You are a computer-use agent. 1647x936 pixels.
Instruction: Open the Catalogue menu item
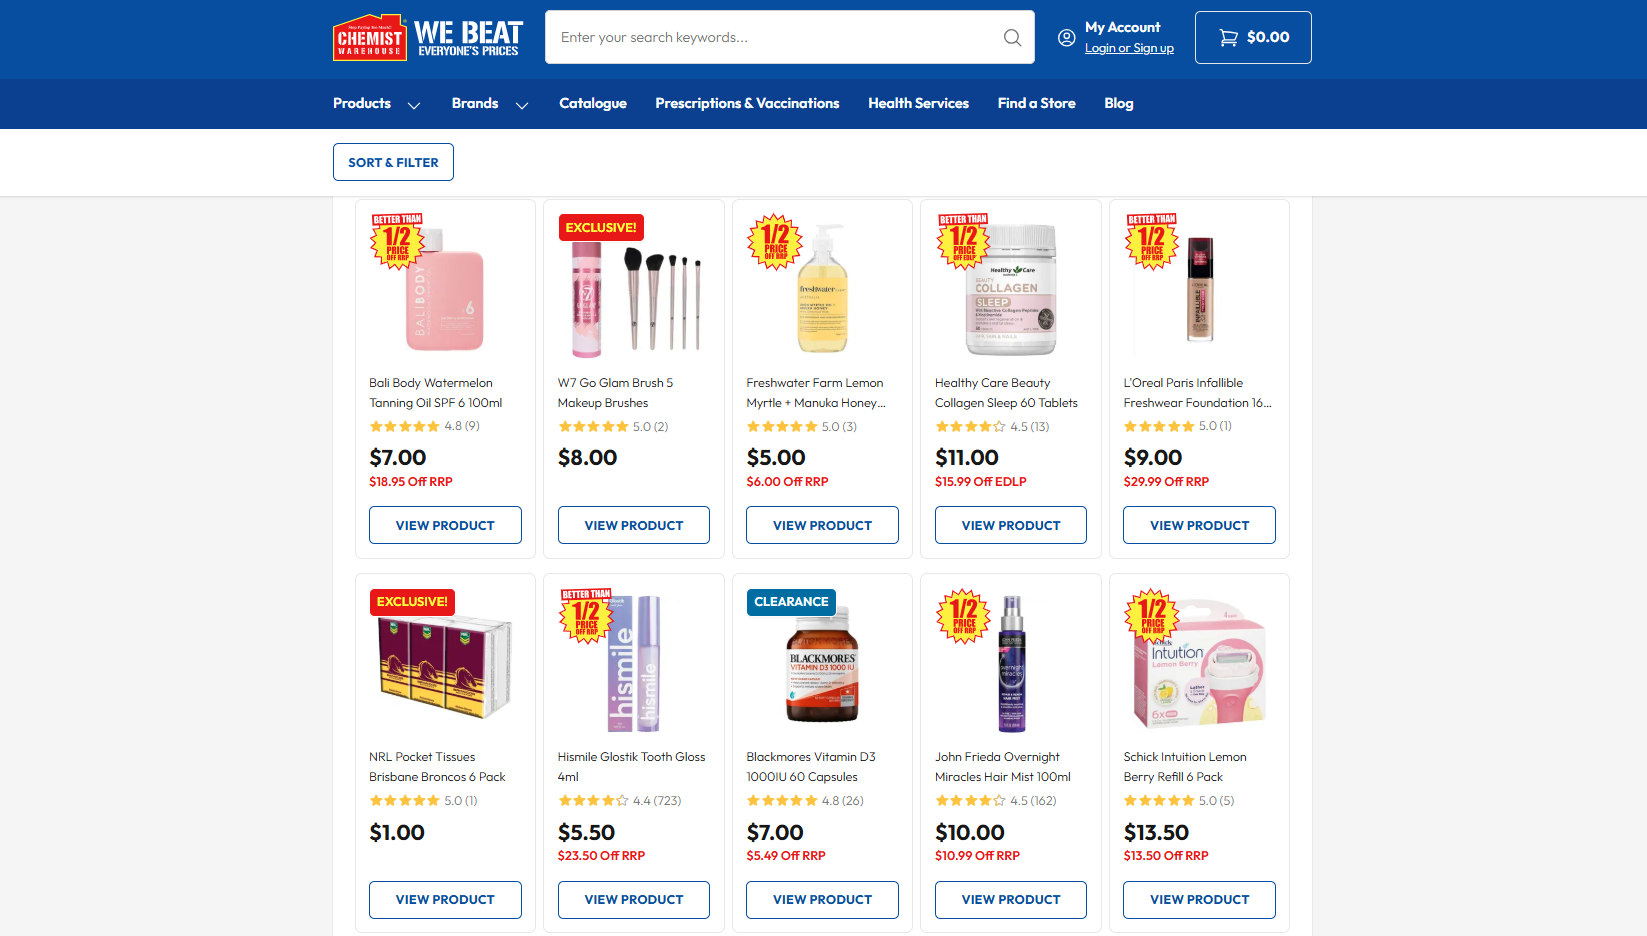pyautogui.click(x=593, y=104)
